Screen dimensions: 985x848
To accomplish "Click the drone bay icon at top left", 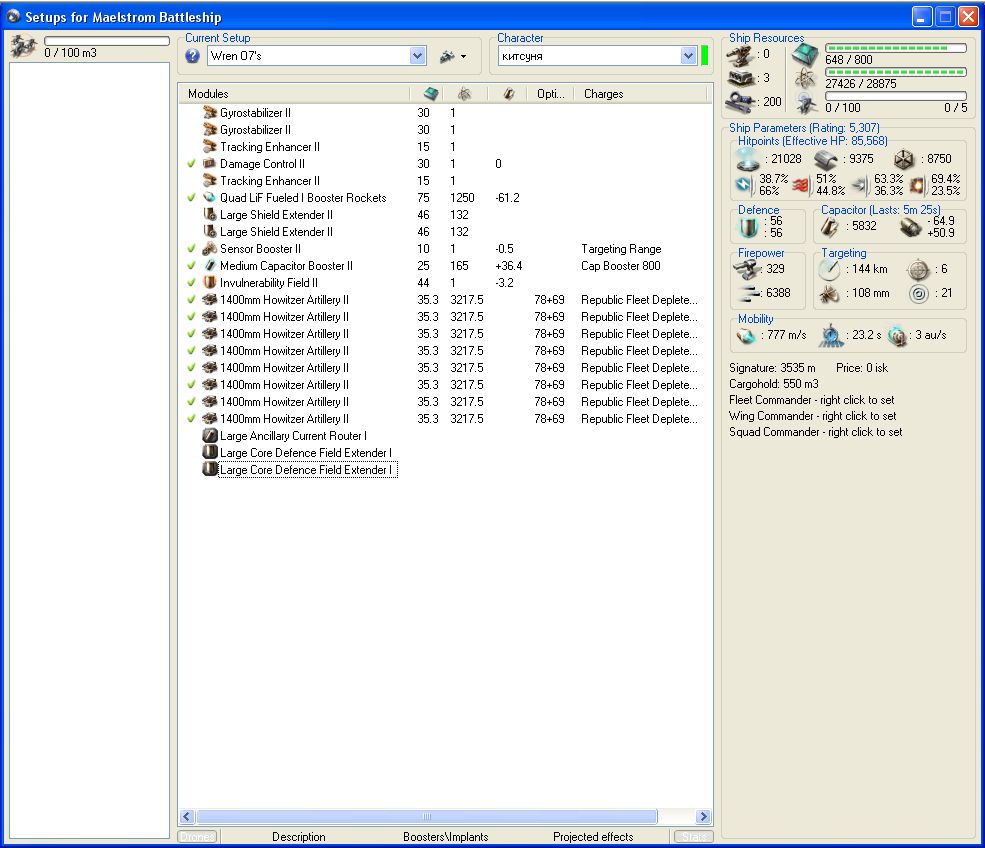I will [22, 47].
